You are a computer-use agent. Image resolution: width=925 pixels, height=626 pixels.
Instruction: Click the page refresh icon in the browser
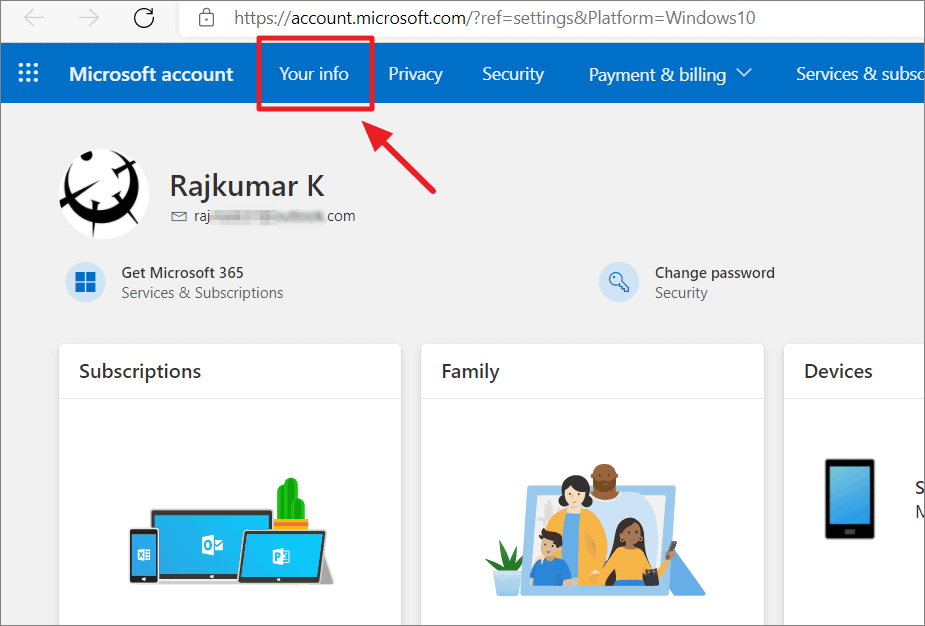point(143,18)
